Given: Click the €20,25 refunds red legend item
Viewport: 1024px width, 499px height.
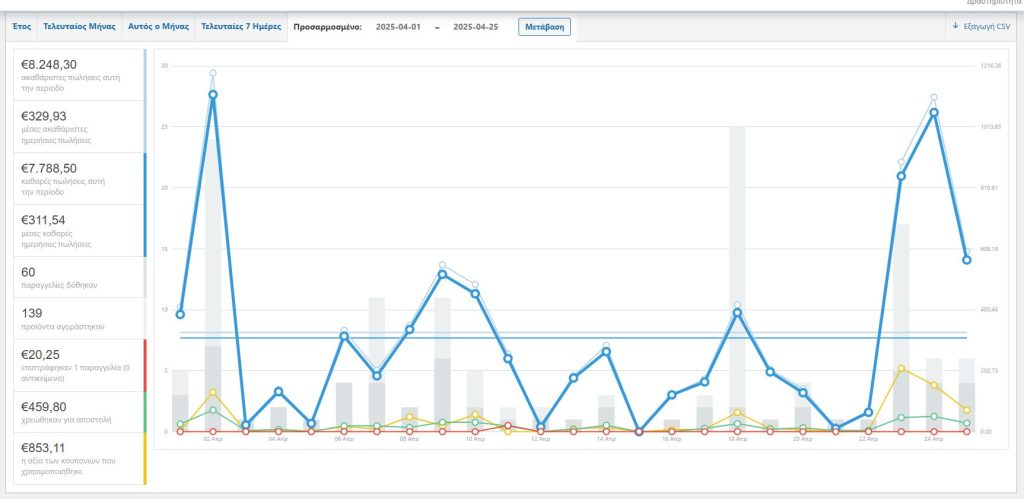Looking at the screenshot, I should 79,365.
